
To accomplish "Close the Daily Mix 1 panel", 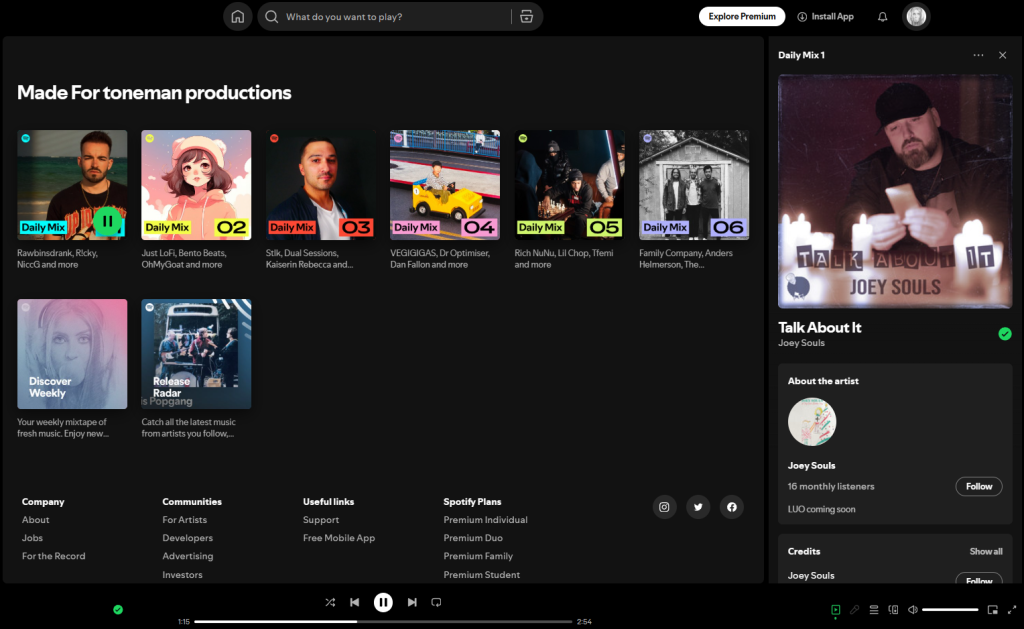I will click(x=1002, y=55).
